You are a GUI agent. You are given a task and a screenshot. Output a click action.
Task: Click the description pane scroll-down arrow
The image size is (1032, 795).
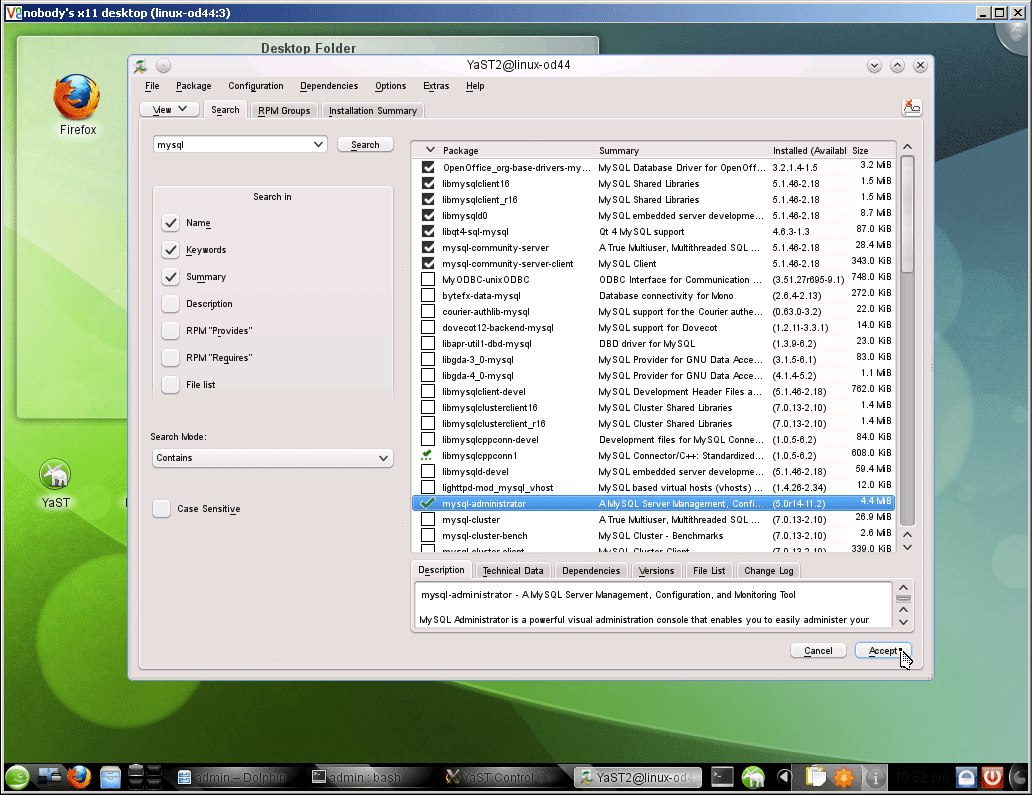[904, 622]
